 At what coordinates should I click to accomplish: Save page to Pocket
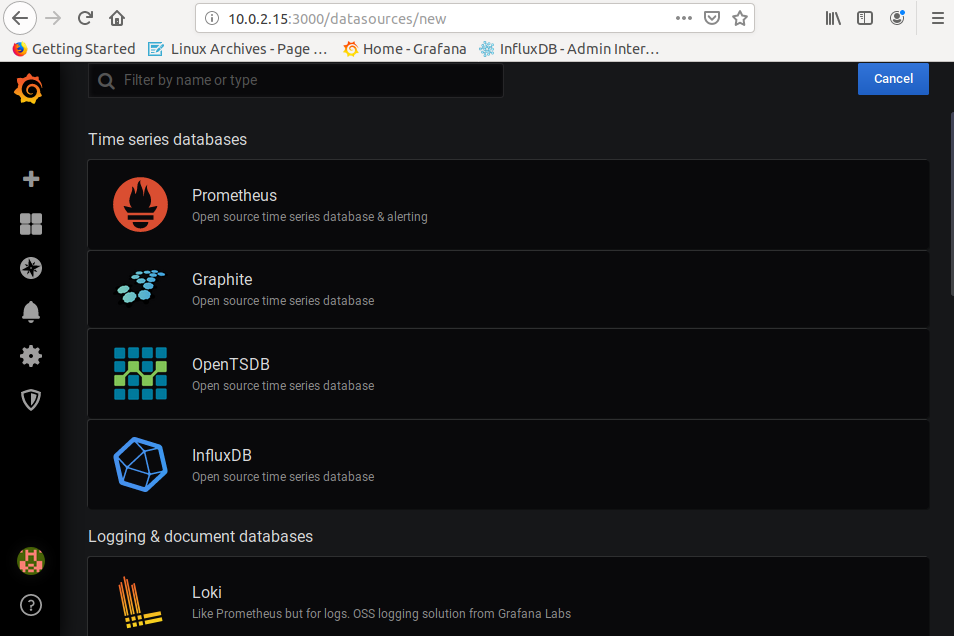(712, 18)
